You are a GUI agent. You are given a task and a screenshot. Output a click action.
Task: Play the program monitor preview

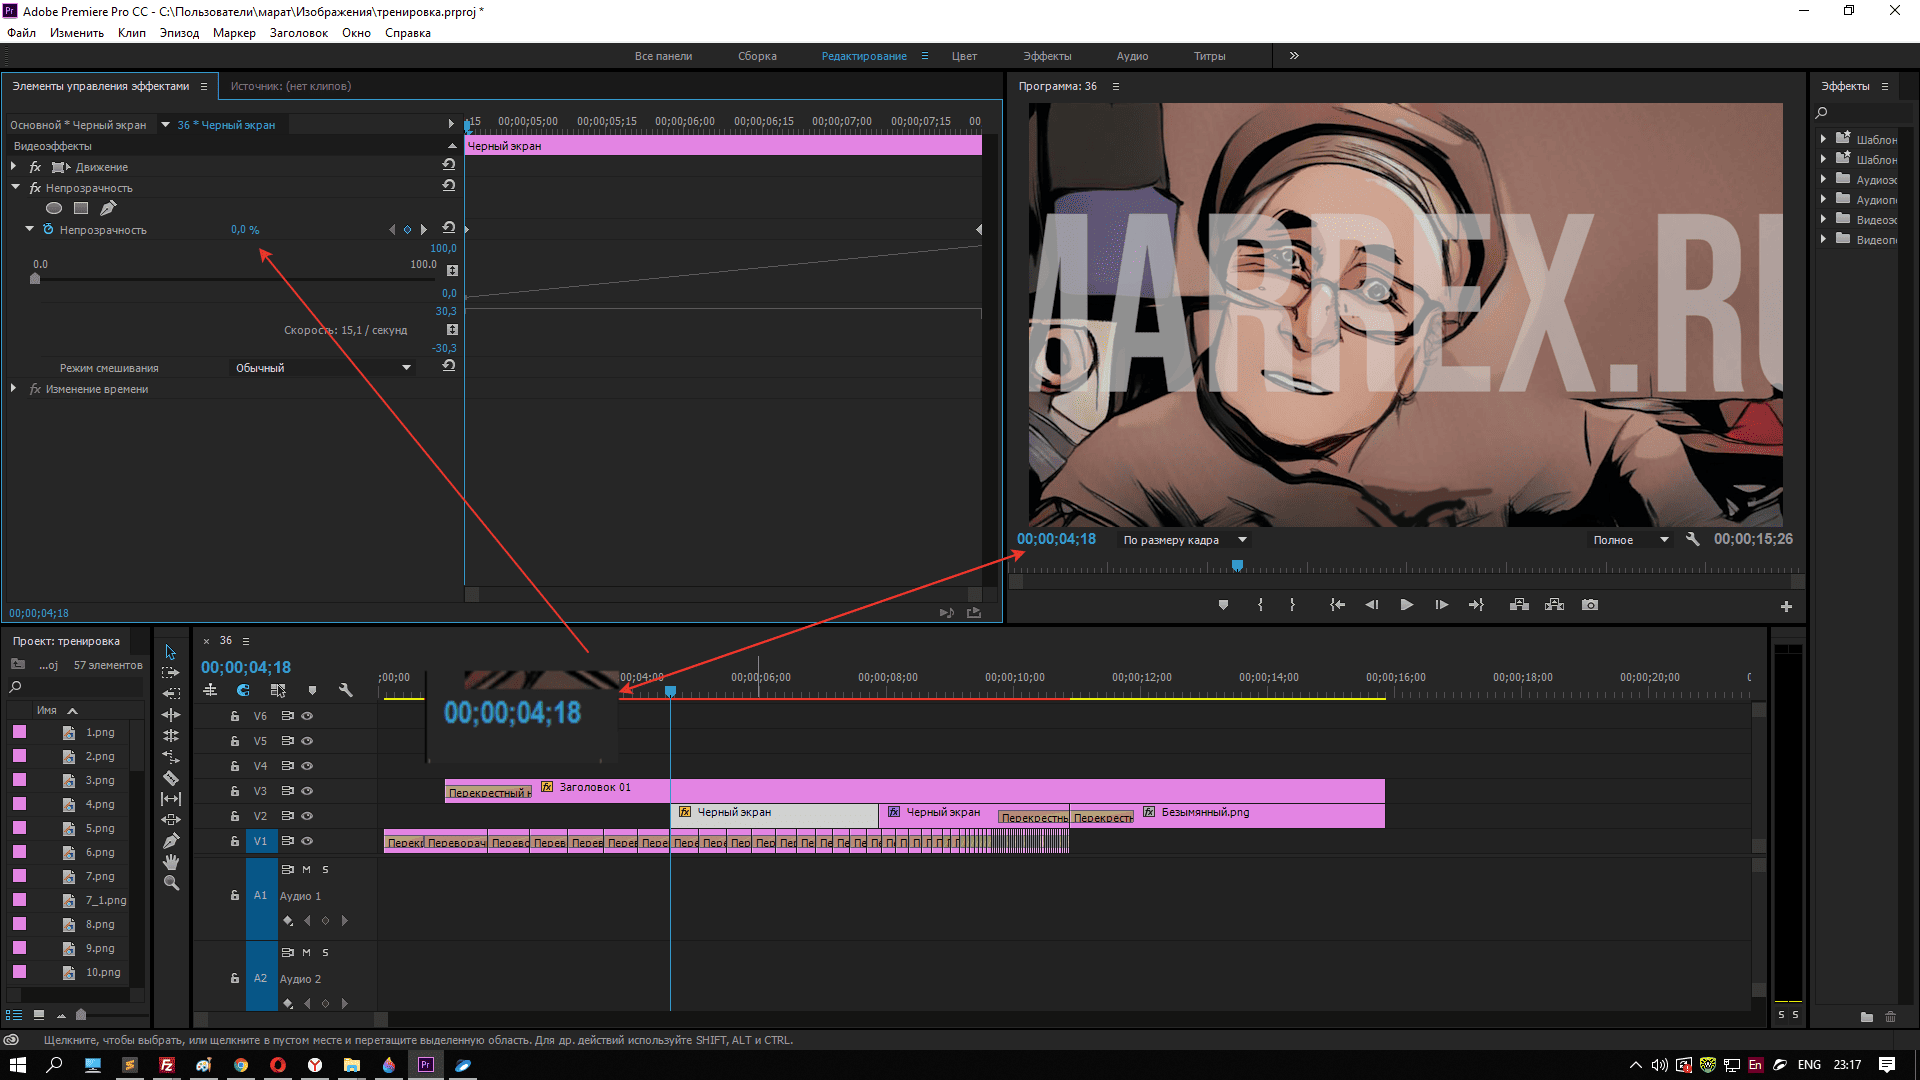[x=1407, y=605]
